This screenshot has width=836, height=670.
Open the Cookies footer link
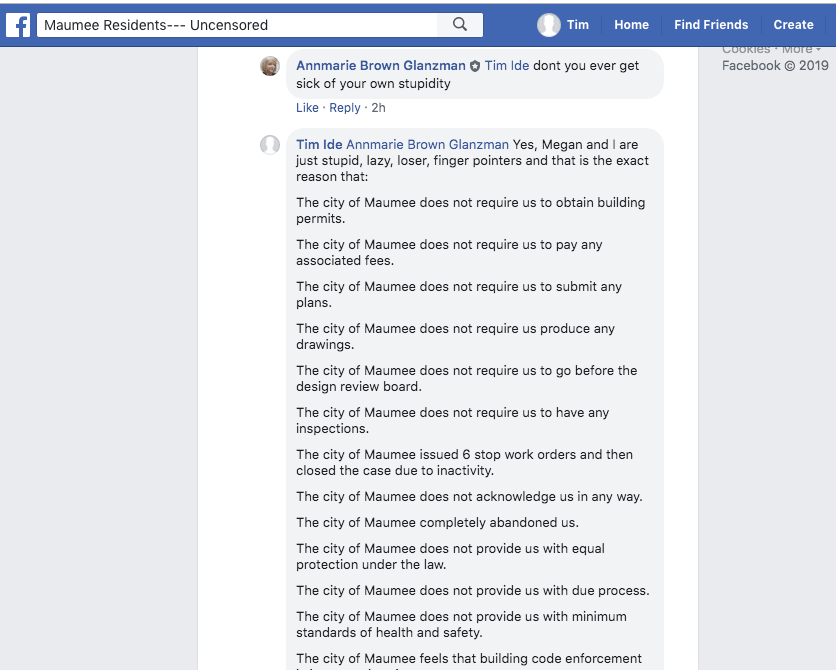(746, 49)
